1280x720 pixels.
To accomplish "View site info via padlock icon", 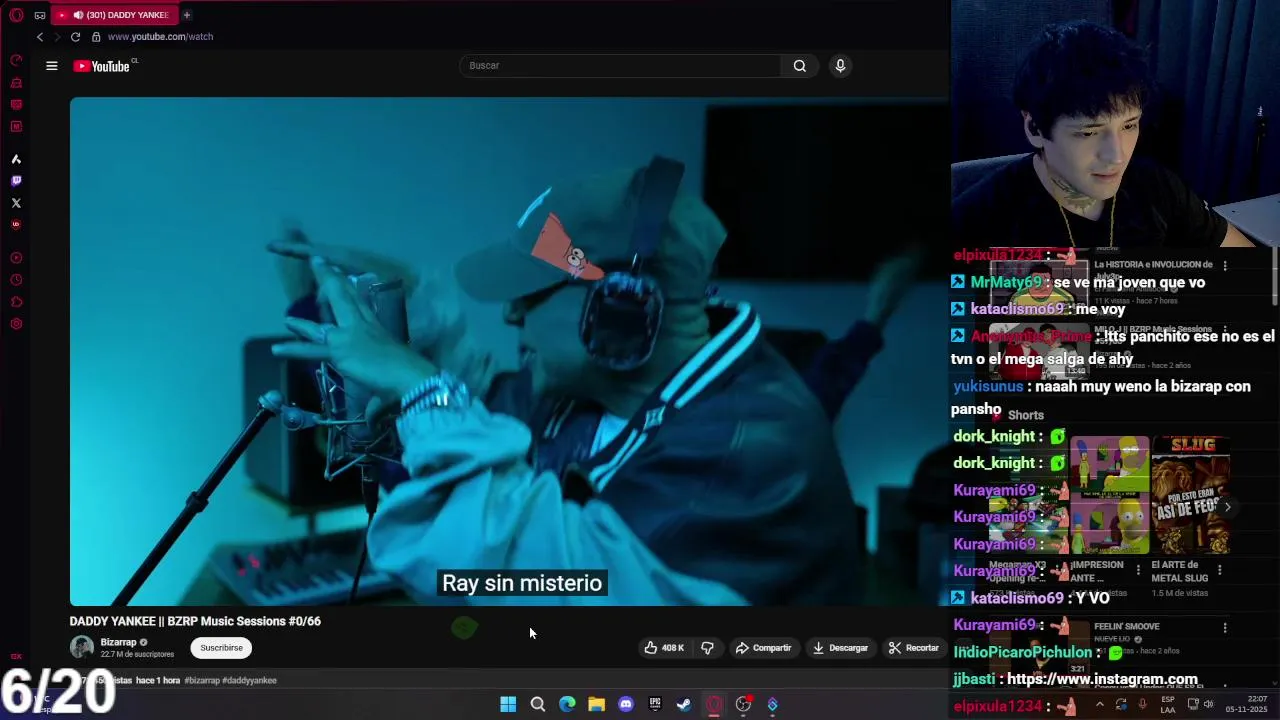I will coord(96,37).
